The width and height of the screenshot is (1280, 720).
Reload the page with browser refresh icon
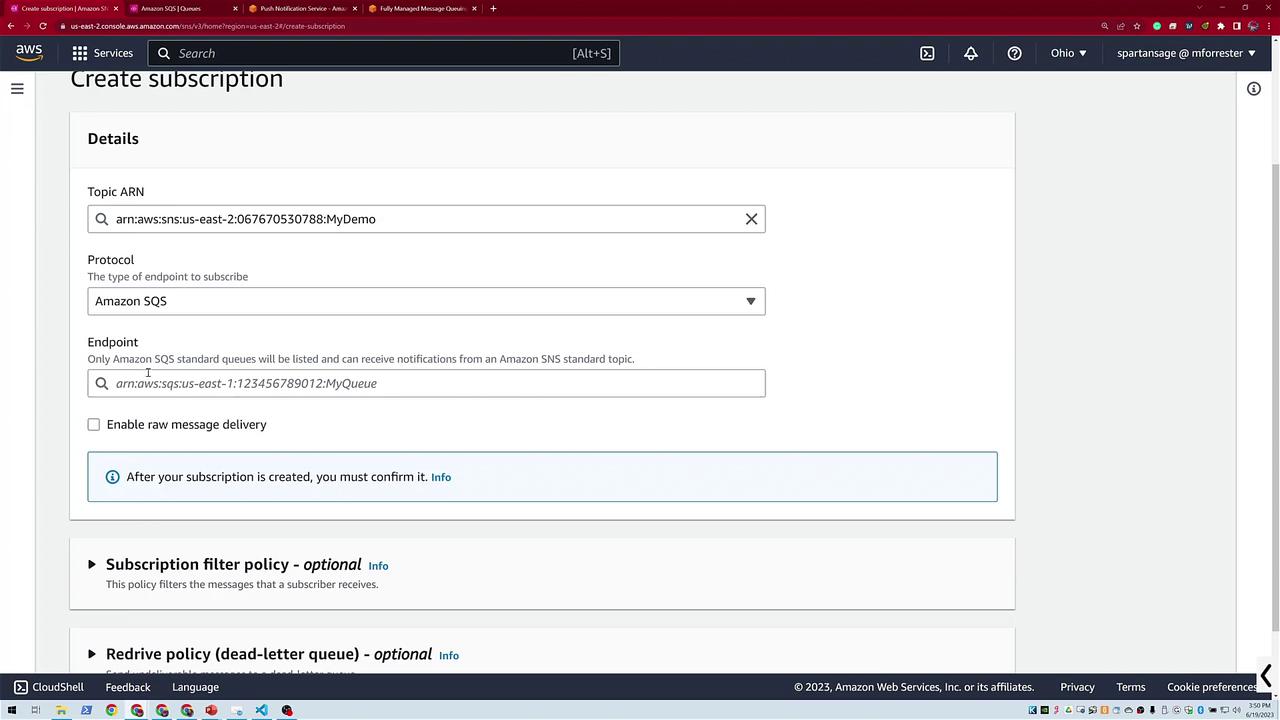[x=43, y=26]
